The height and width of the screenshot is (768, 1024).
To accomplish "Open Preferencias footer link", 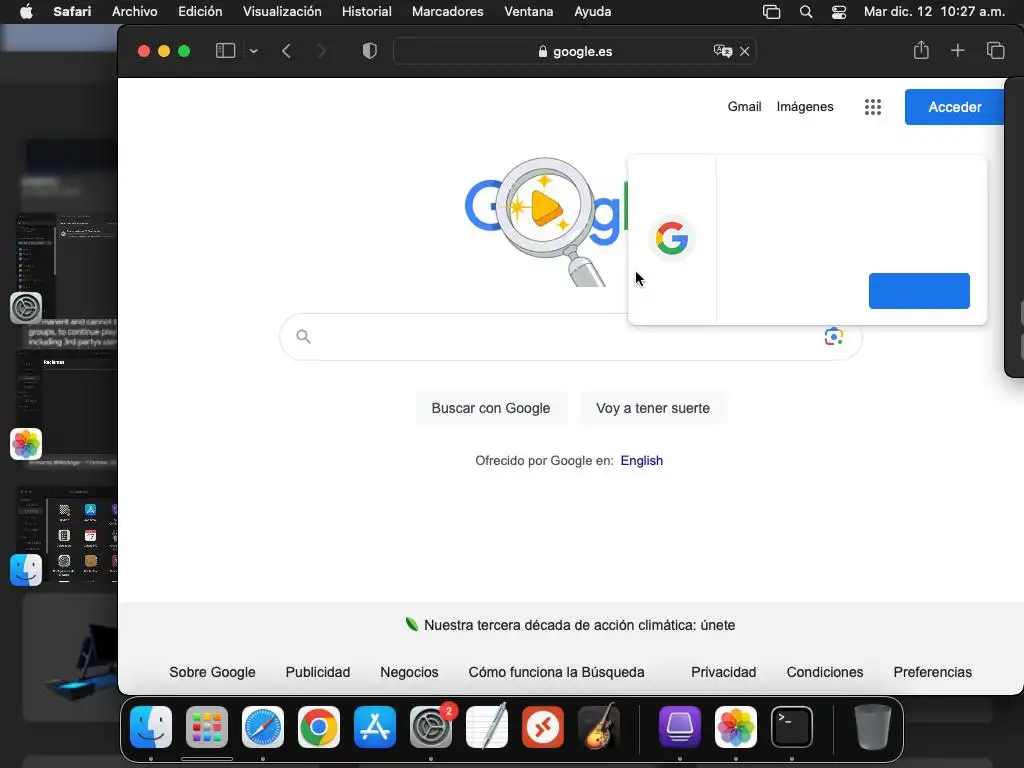I will [x=933, y=672].
